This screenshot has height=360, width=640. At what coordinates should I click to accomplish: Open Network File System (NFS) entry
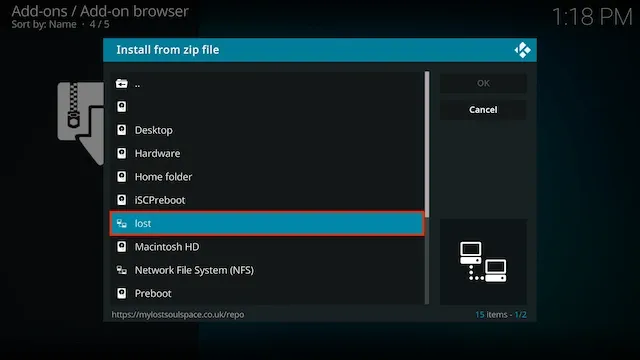coord(267,270)
